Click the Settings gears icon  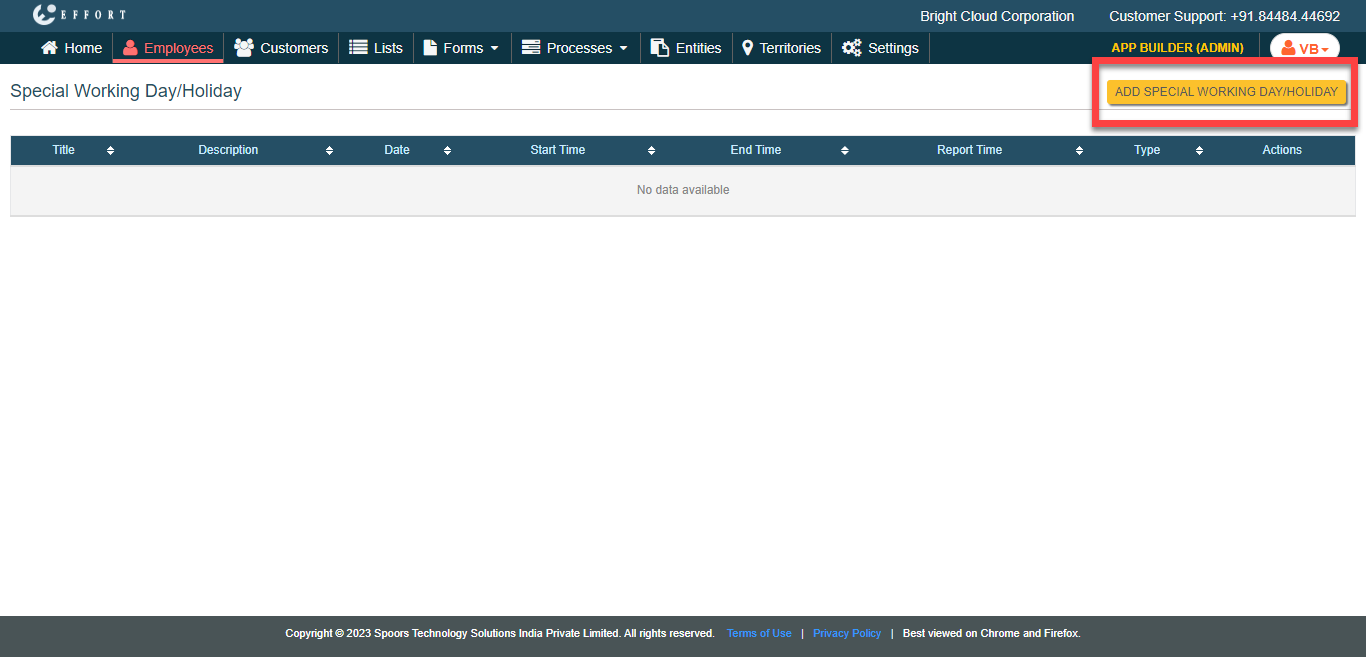(x=851, y=48)
